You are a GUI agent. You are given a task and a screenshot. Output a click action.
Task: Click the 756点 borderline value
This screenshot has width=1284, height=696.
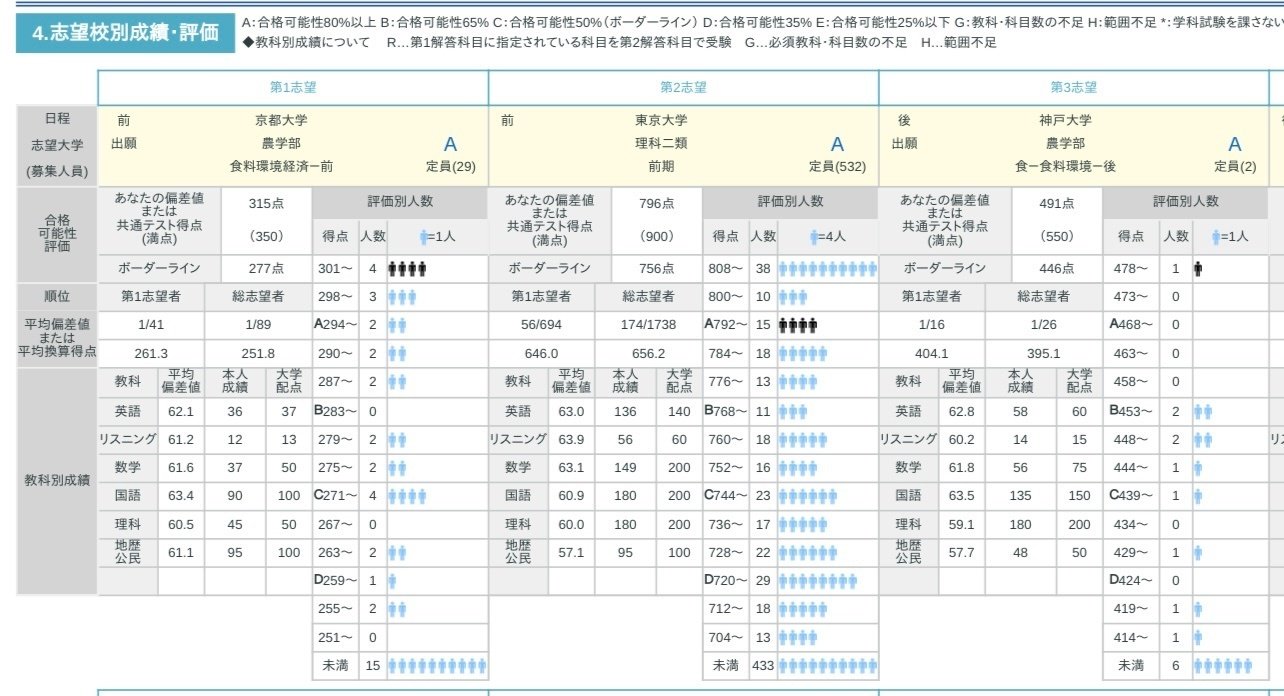[657, 269]
